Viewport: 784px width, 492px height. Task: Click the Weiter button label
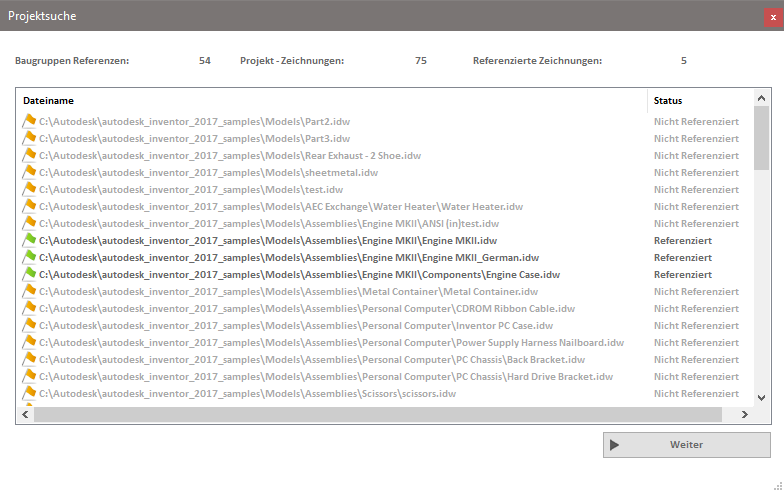coord(686,444)
